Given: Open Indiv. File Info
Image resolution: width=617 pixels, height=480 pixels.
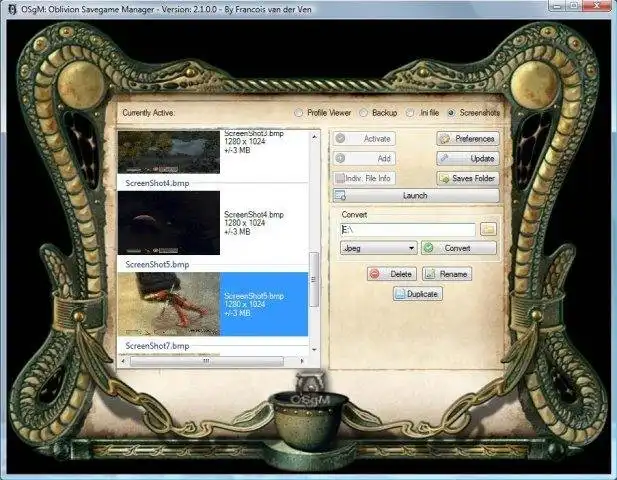Looking at the screenshot, I should coord(364,178).
